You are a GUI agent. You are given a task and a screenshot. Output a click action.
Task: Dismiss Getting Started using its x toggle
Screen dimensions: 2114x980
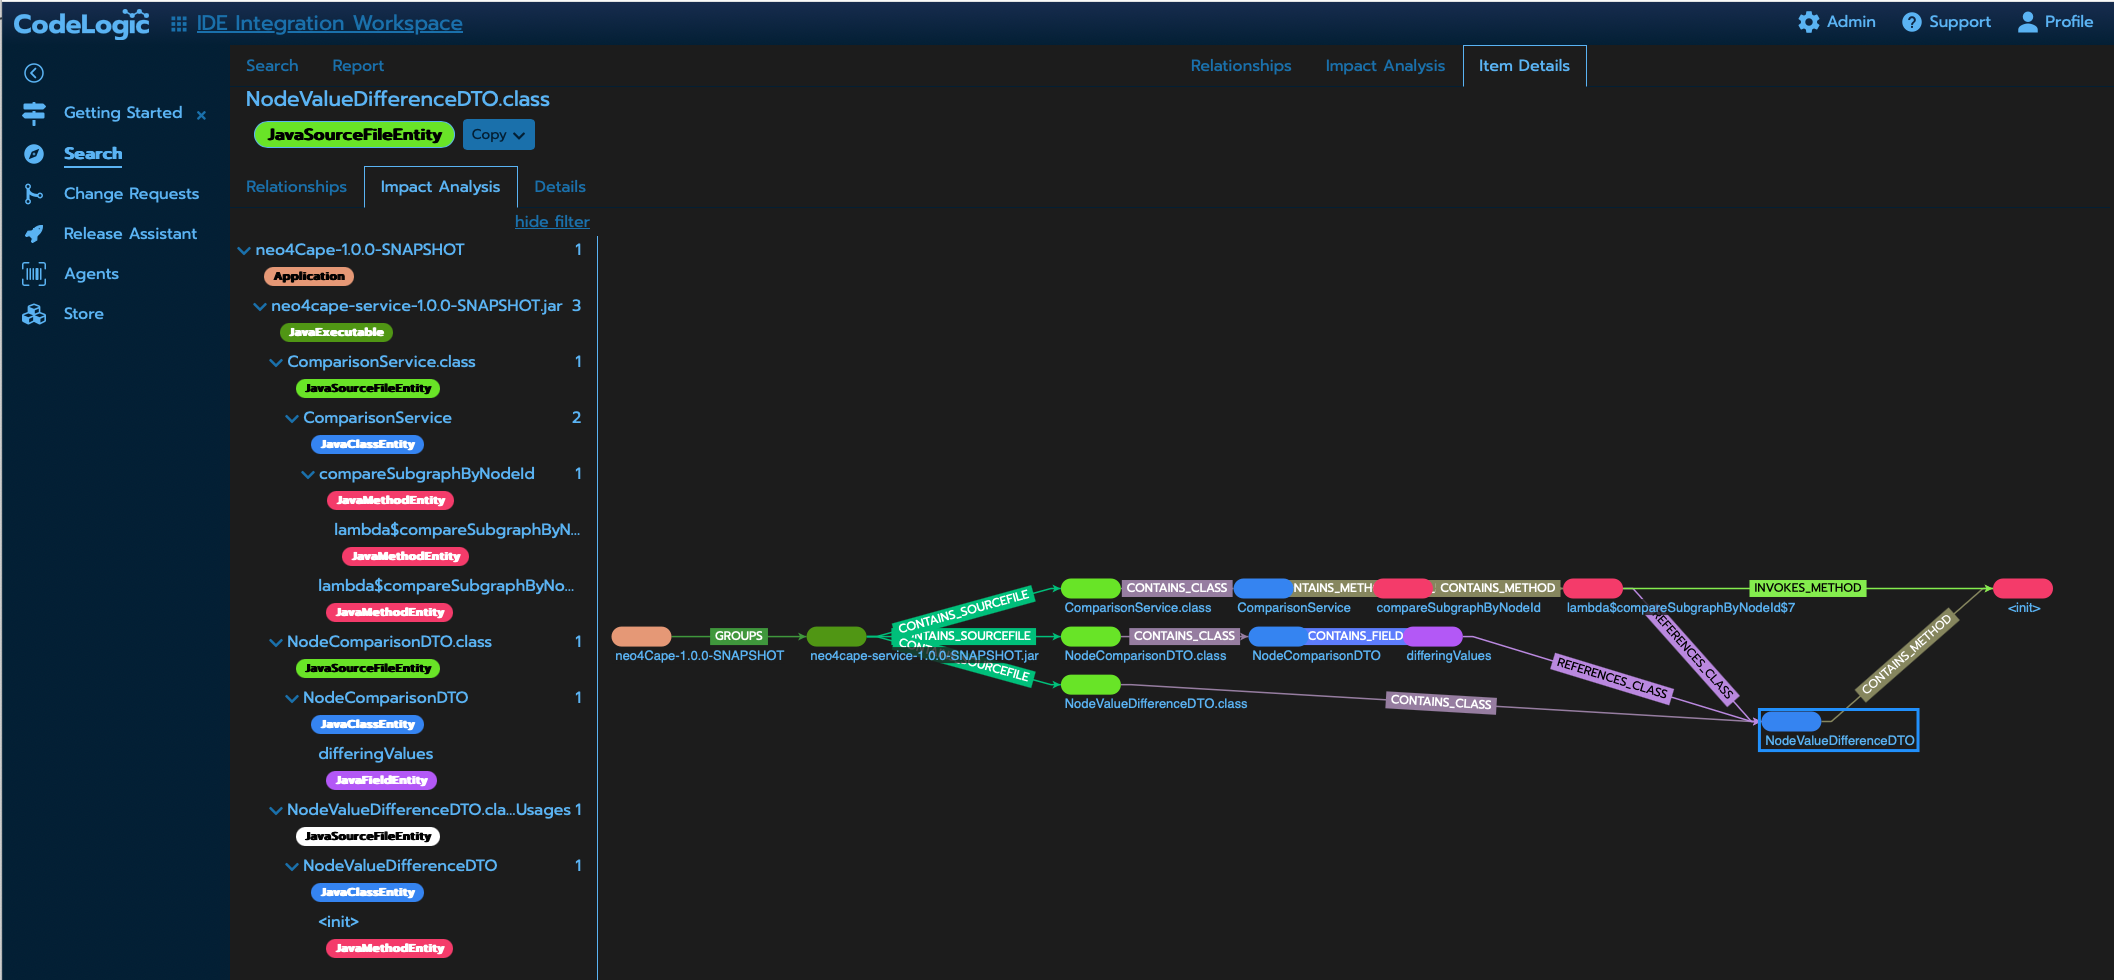(201, 115)
